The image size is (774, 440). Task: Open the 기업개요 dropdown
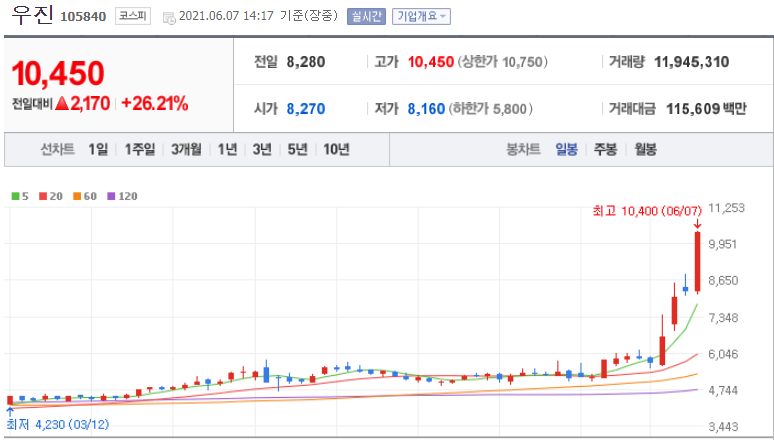[422, 16]
